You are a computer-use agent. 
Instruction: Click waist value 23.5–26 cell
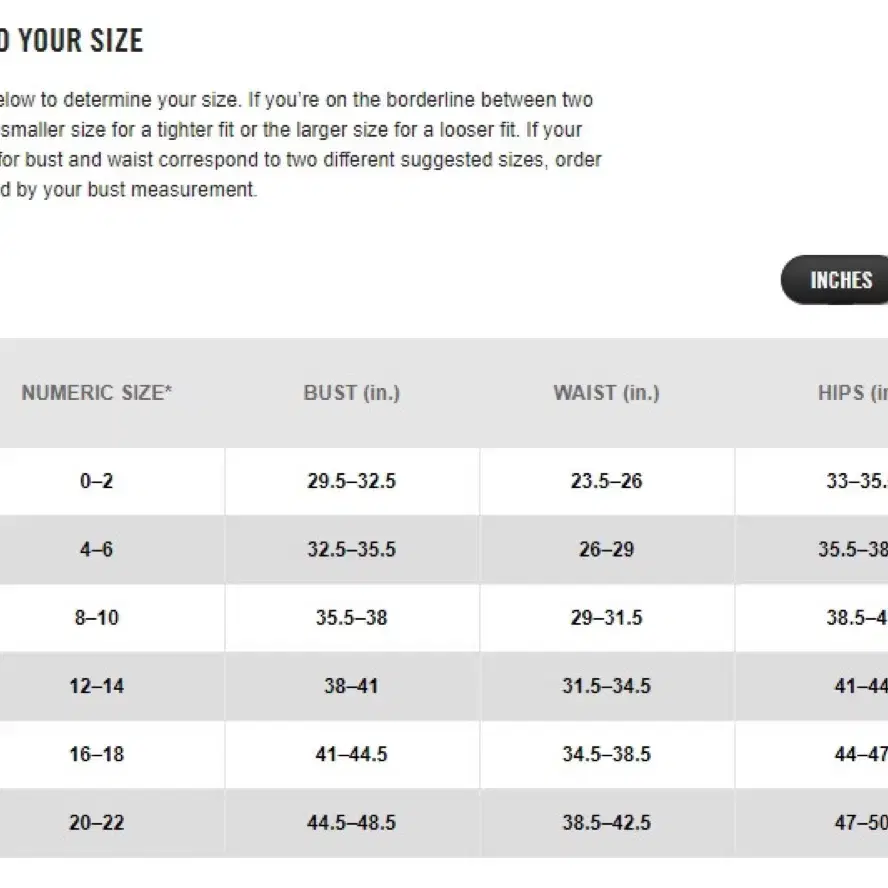pos(607,481)
